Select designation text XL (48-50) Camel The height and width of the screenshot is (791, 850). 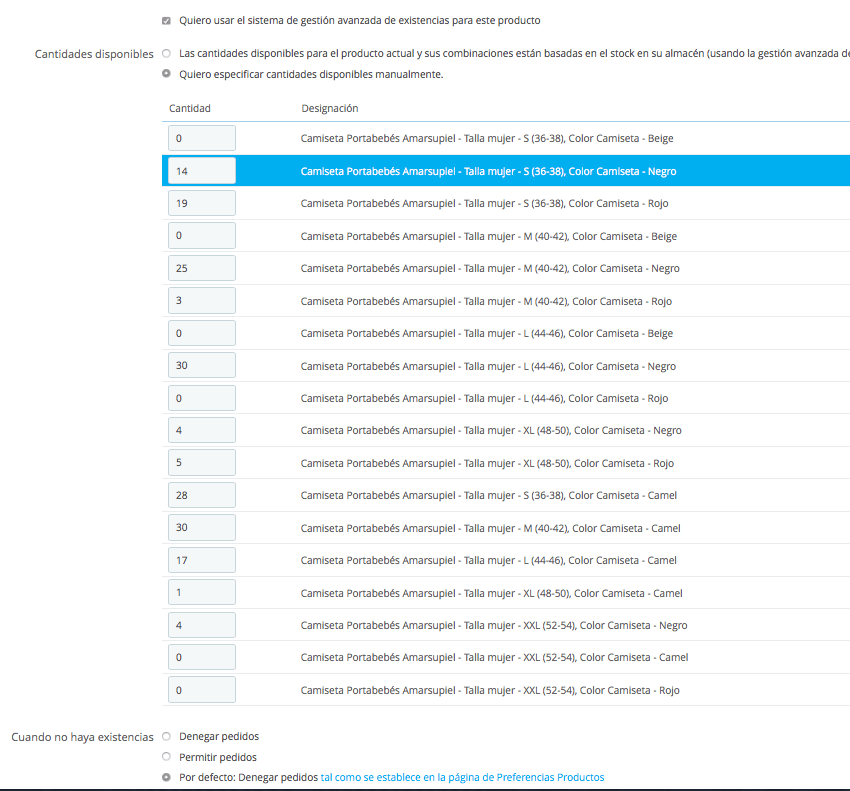(492, 594)
